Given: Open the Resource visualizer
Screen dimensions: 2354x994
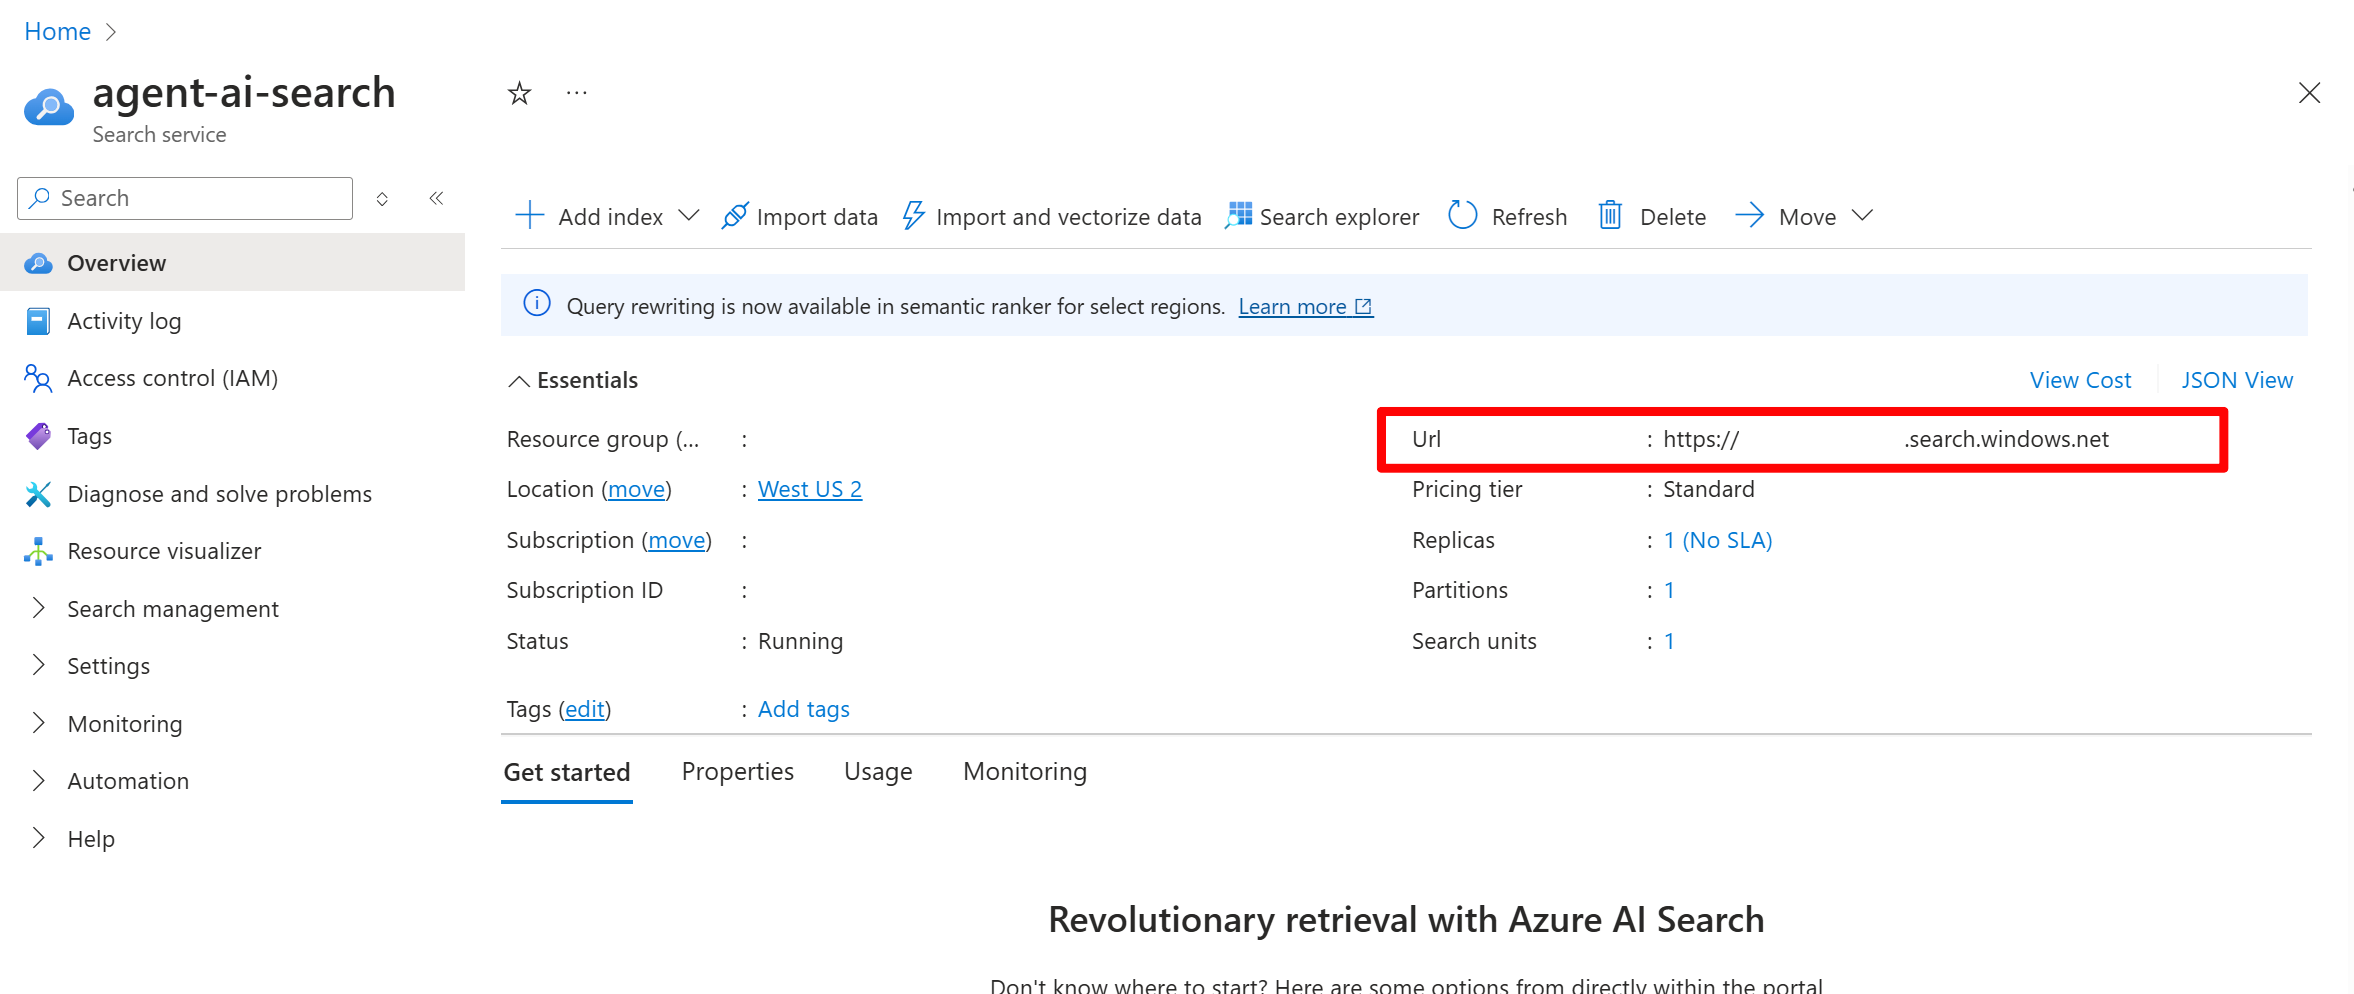Looking at the screenshot, I should (x=164, y=551).
